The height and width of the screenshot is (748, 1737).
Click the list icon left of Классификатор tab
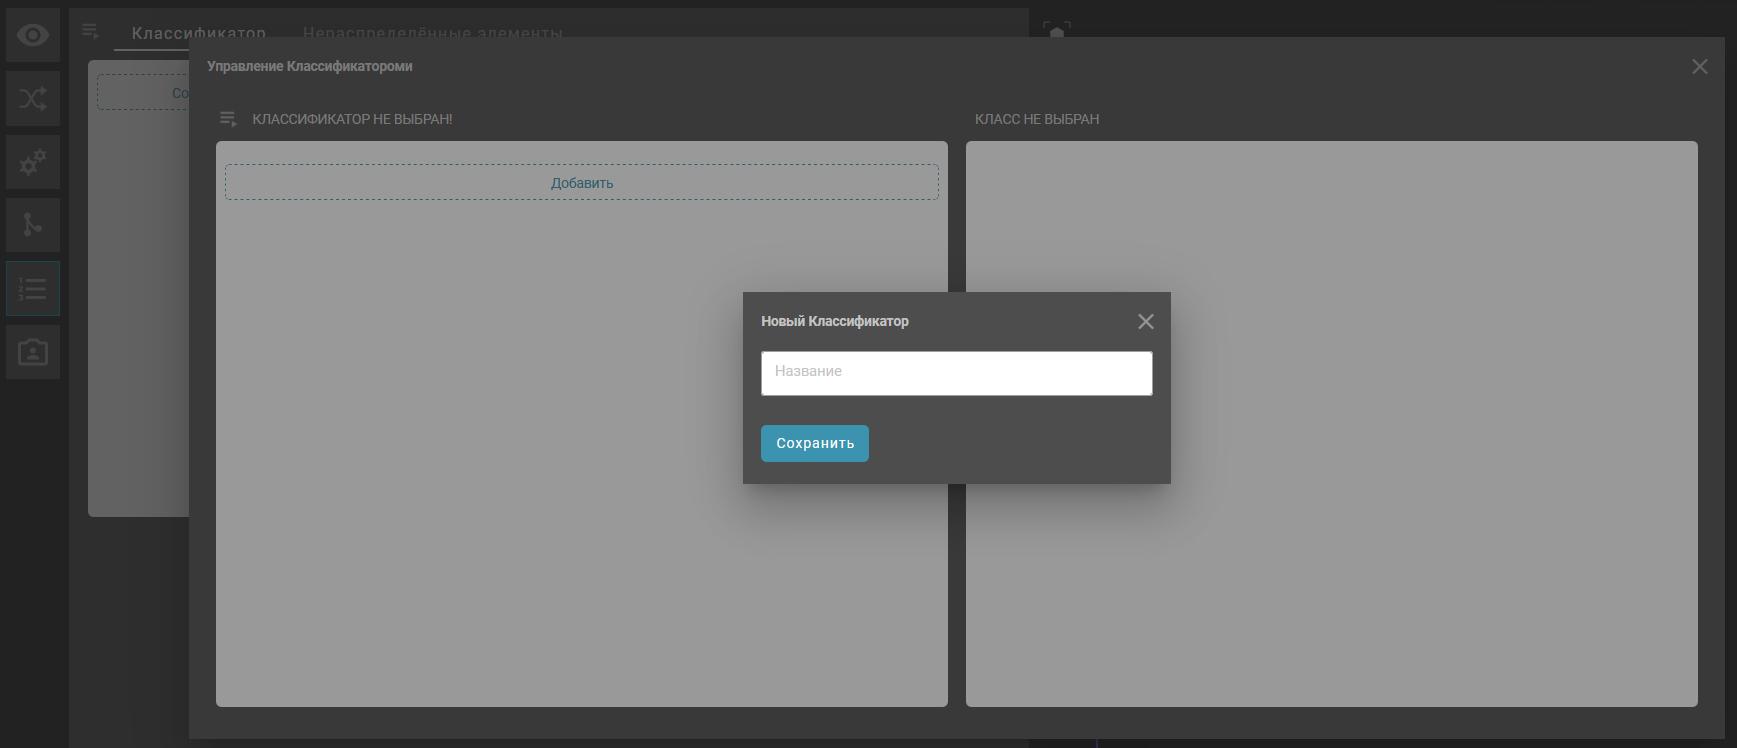click(90, 31)
